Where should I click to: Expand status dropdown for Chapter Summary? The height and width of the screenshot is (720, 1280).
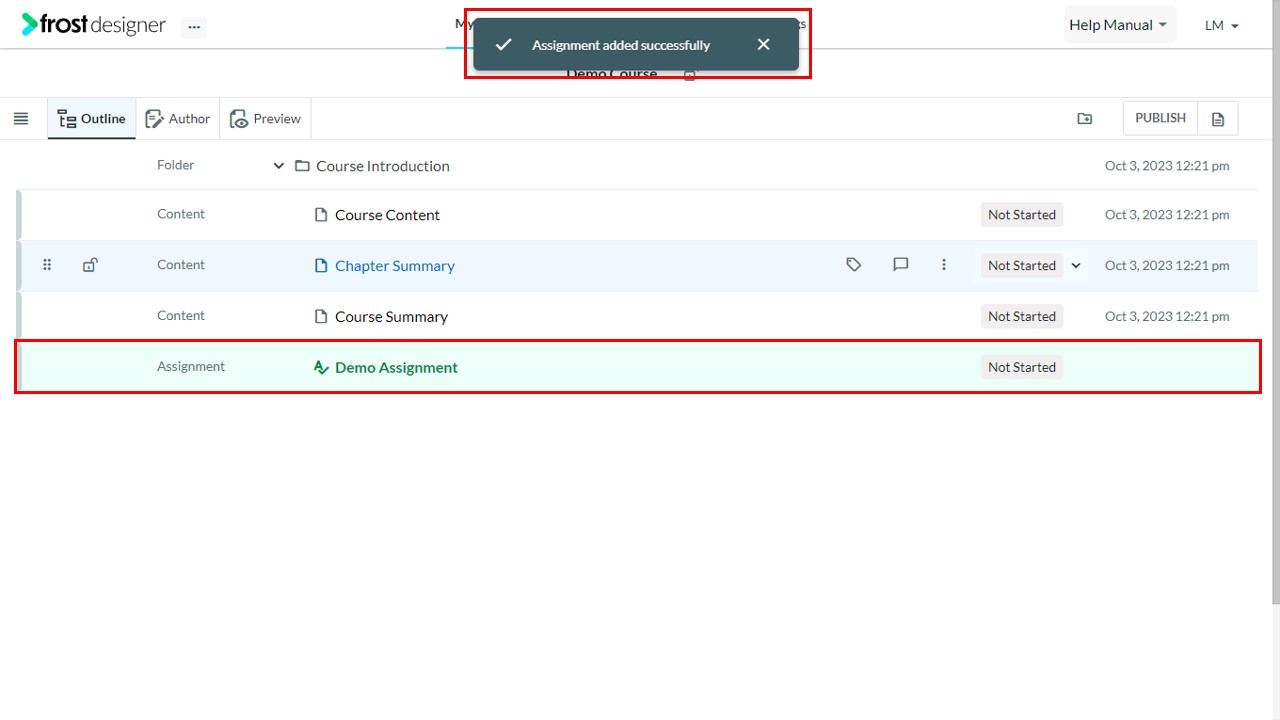1076,266
